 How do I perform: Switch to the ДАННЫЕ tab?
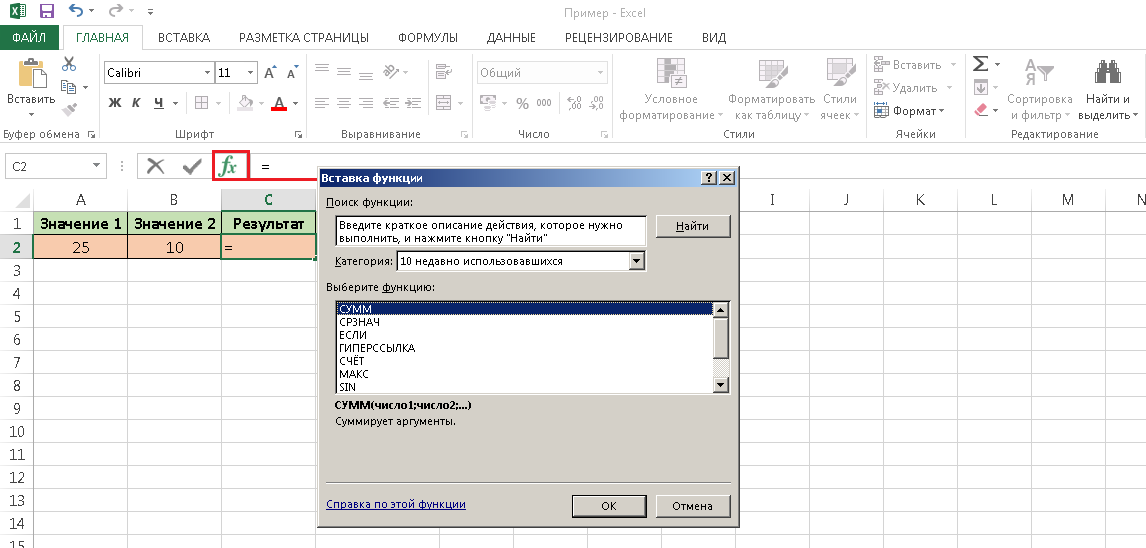pyautogui.click(x=511, y=38)
